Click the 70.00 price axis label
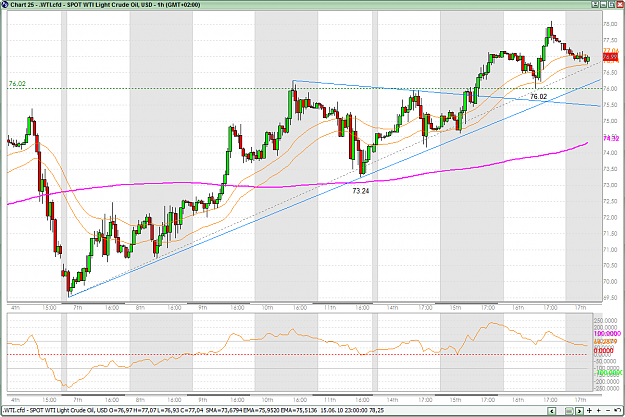This screenshot has width=625, height=417. 610,281
